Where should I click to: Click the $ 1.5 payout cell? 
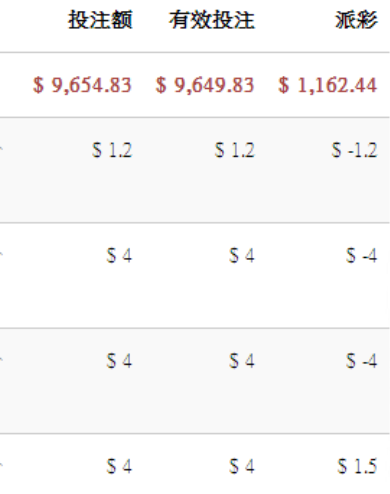pyautogui.click(x=357, y=466)
